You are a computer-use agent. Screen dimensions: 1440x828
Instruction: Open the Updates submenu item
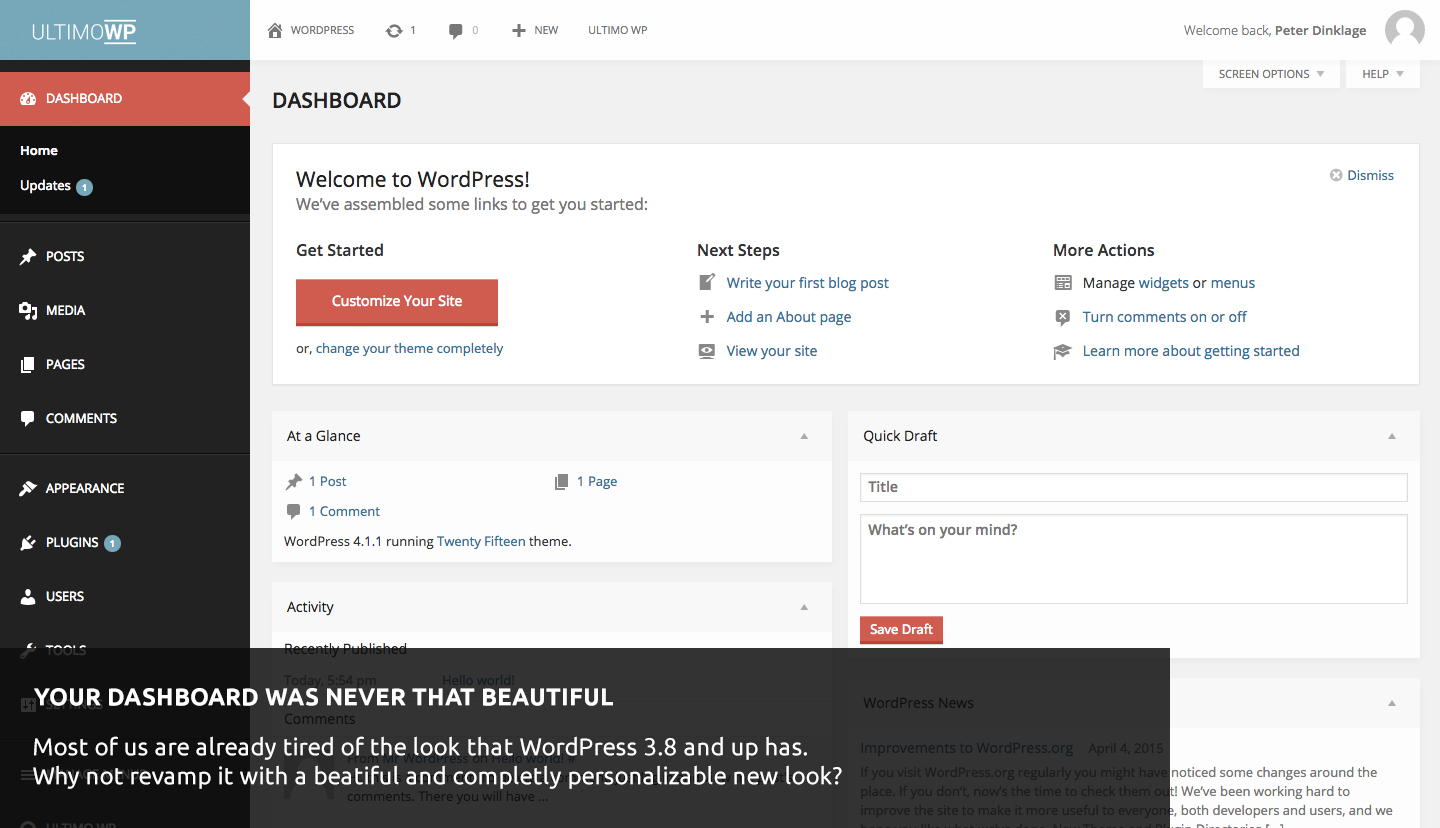click(45, 186)
